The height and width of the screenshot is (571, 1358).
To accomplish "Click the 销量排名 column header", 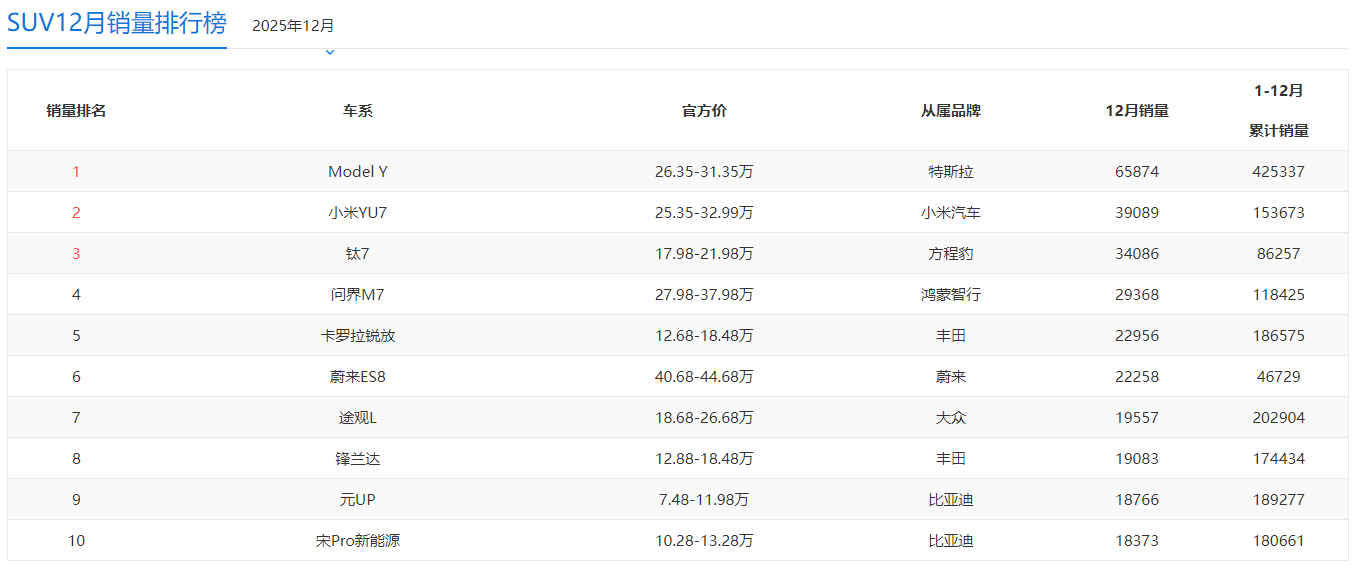I will [76, 111].
